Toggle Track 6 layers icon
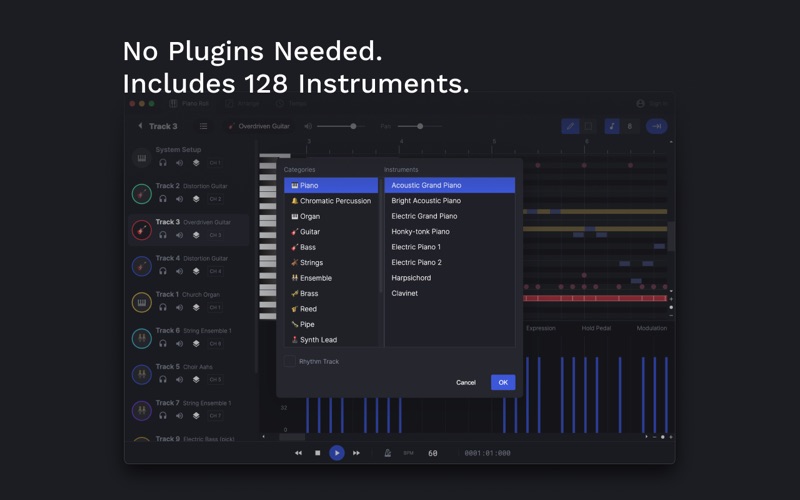This screenshot has height=500, width=800. click(196, 344)
